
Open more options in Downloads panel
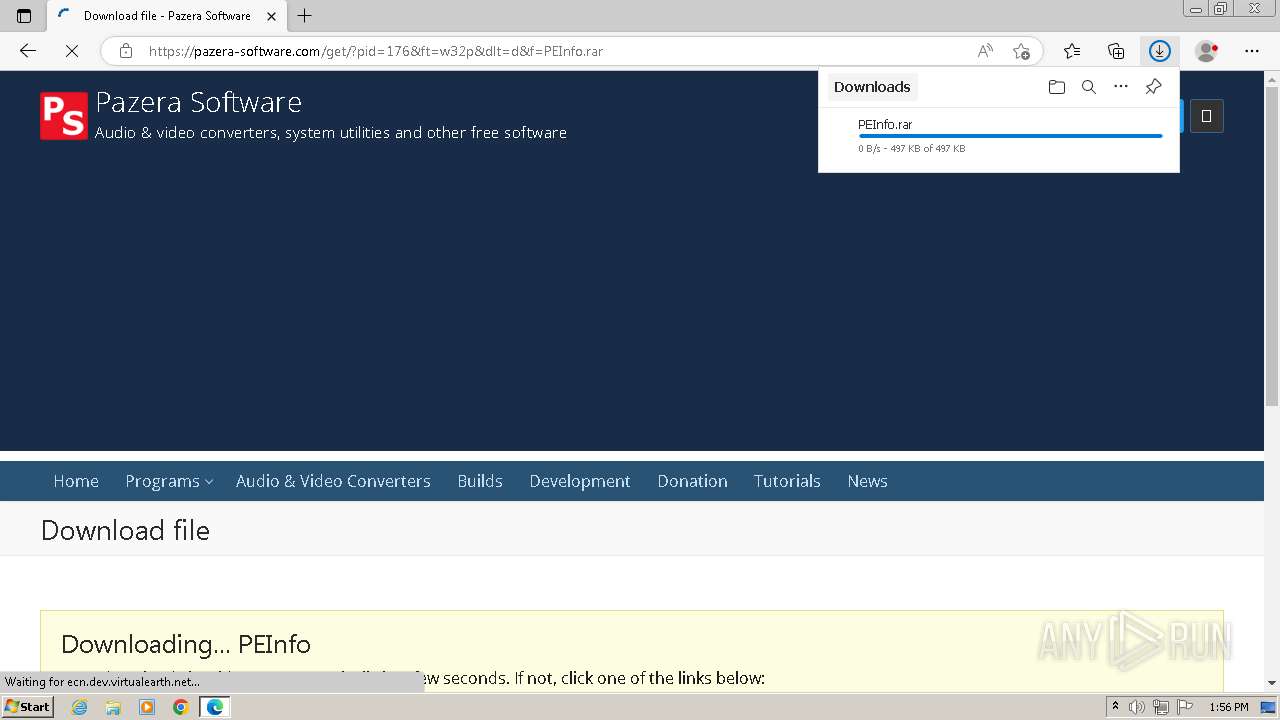click(1121, 87)
